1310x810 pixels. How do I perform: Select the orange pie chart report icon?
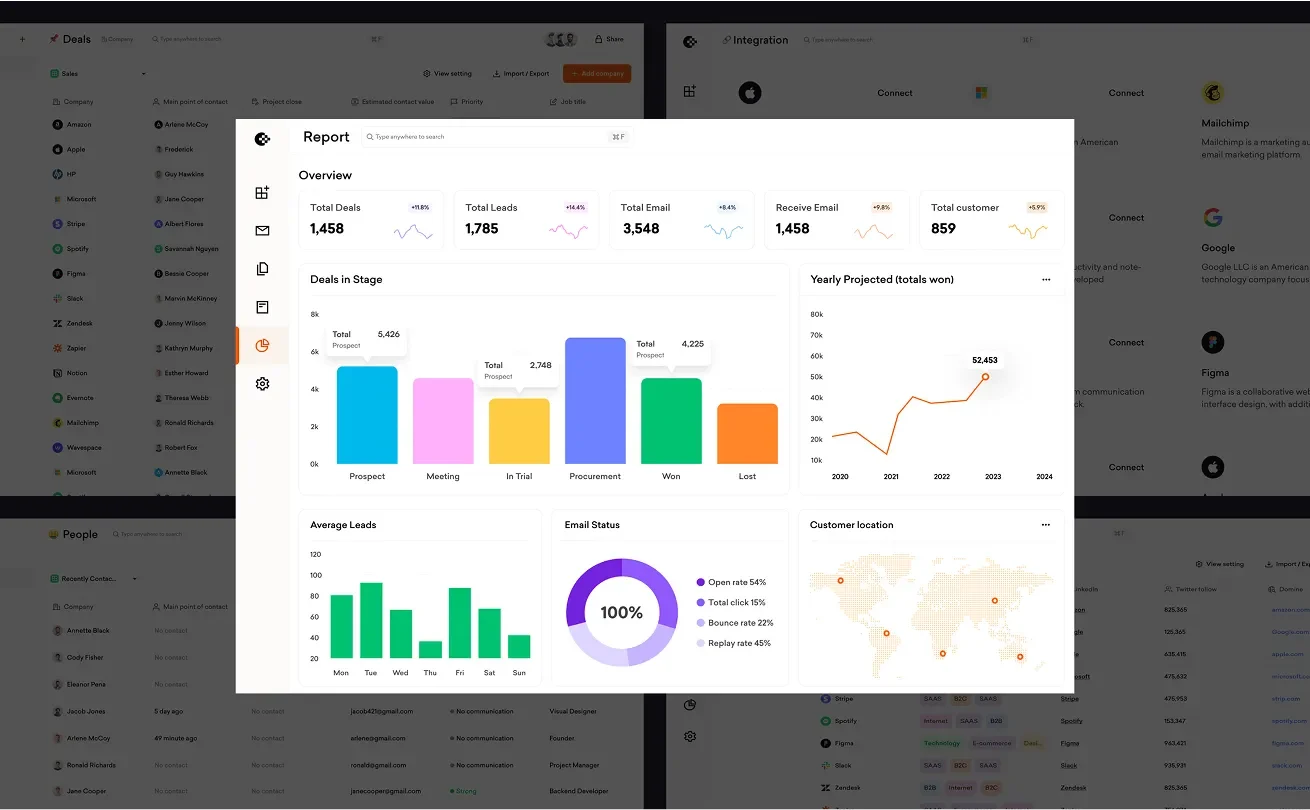pyautogui.click(x=262, y=345)
